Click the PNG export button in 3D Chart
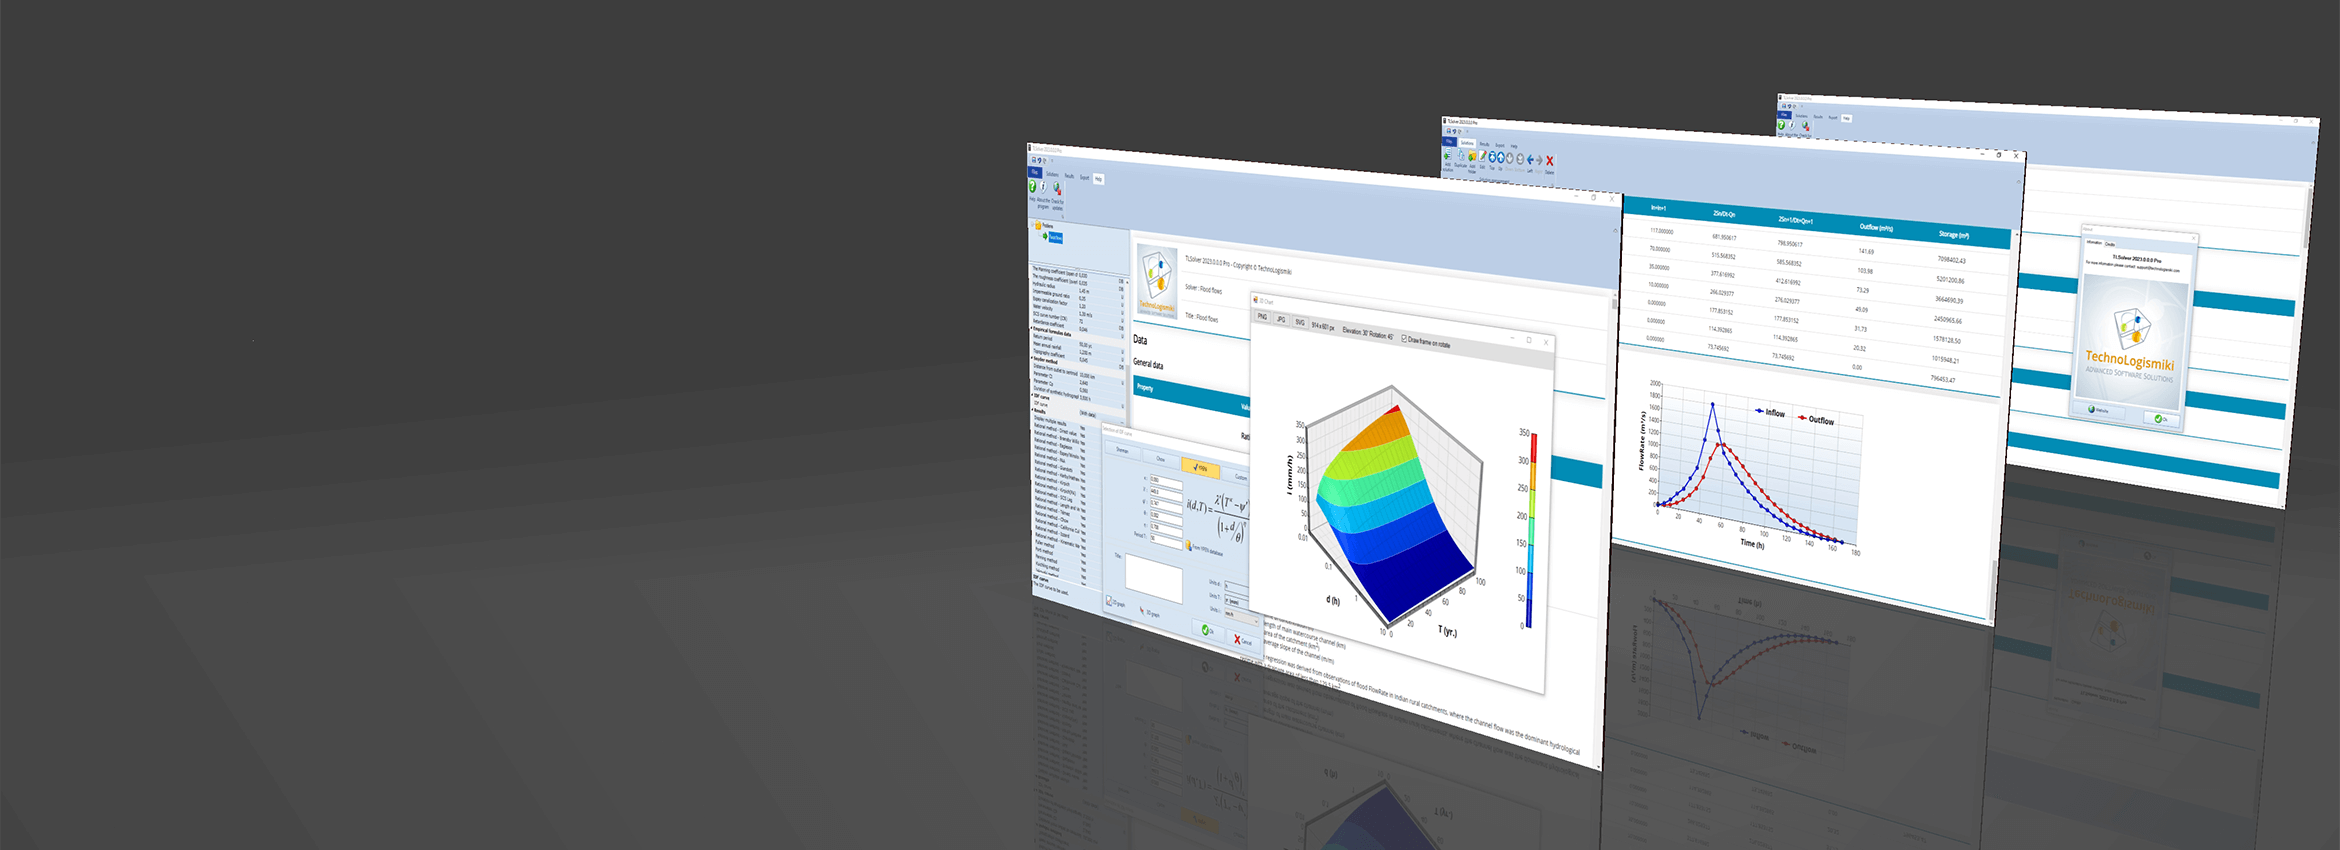 [1262, 317]
